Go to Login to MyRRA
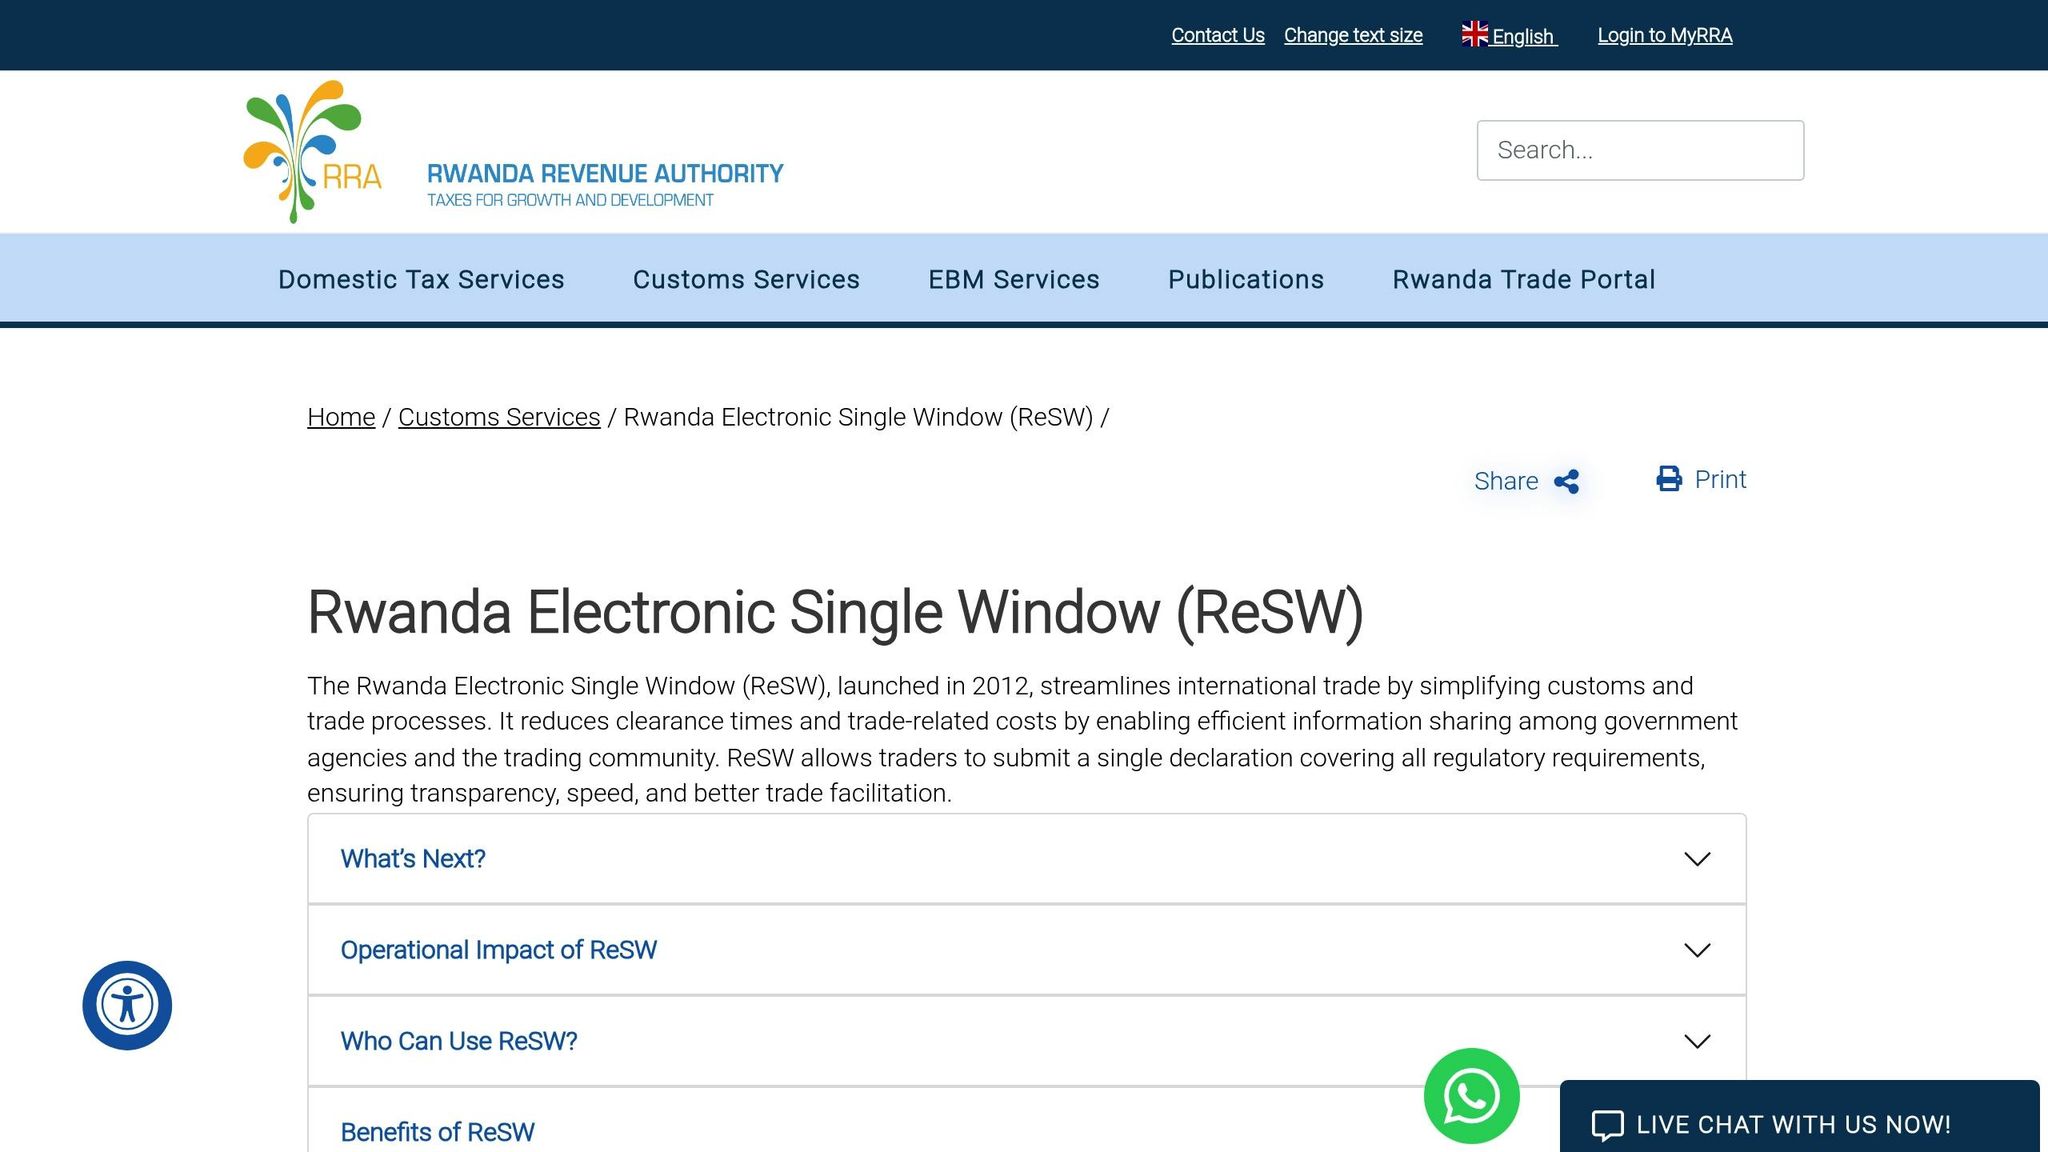2048x1152 pixels. click(x=1665, y=35)
